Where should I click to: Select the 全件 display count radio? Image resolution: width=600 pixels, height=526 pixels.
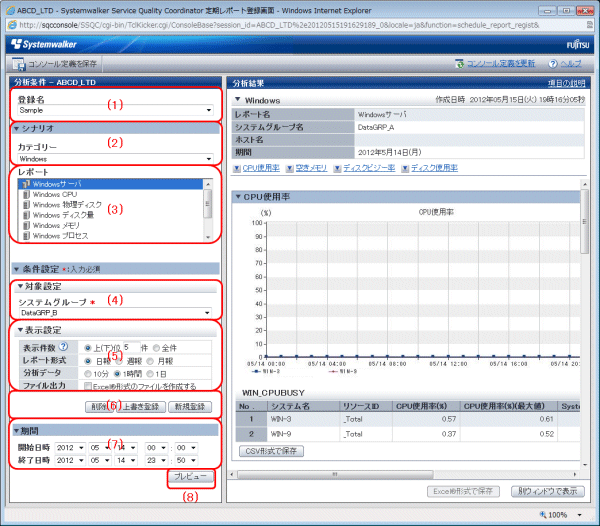pyautogui.click(x=156, y=348)
